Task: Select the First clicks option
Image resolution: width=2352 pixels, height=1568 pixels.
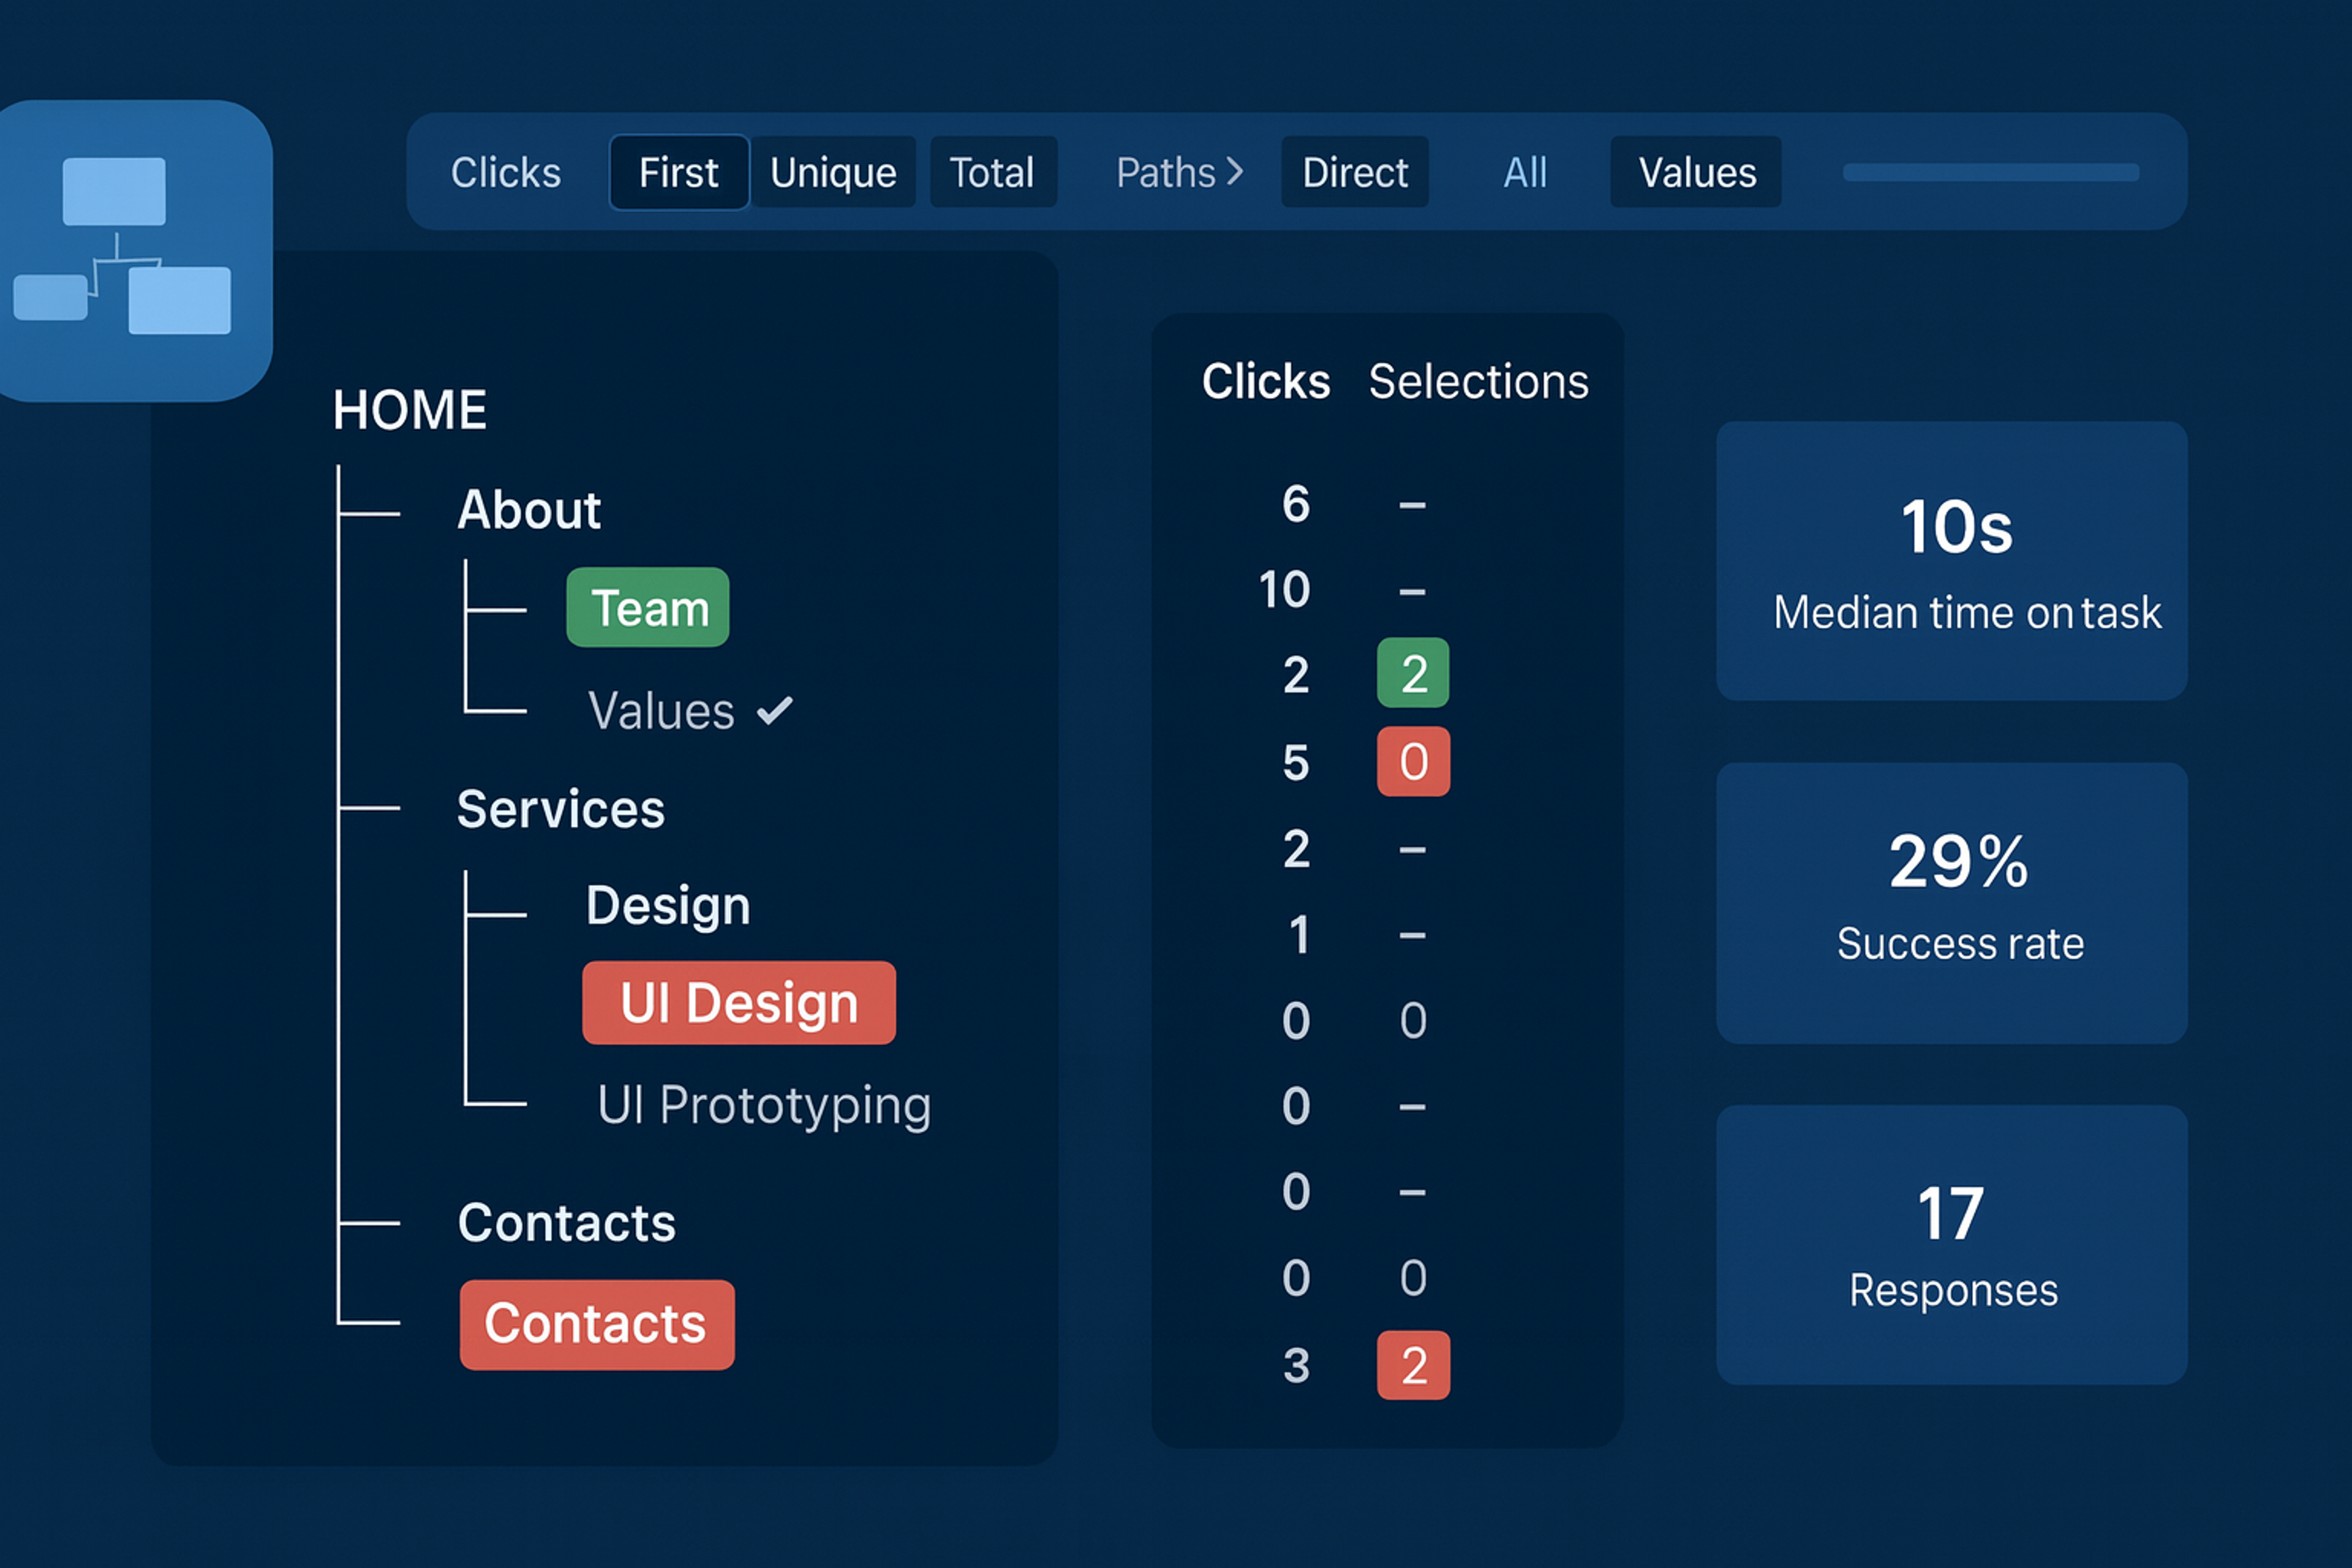Action: pos(679,172)
